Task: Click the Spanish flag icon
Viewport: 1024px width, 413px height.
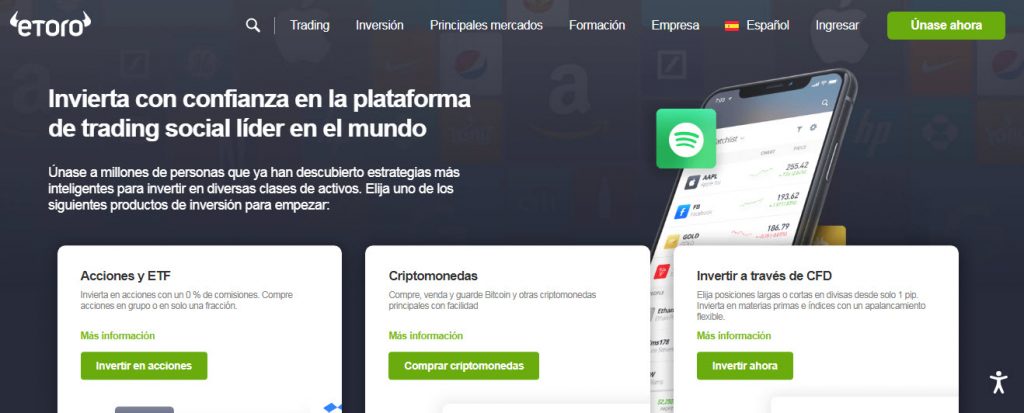Action: click(731, 26)
